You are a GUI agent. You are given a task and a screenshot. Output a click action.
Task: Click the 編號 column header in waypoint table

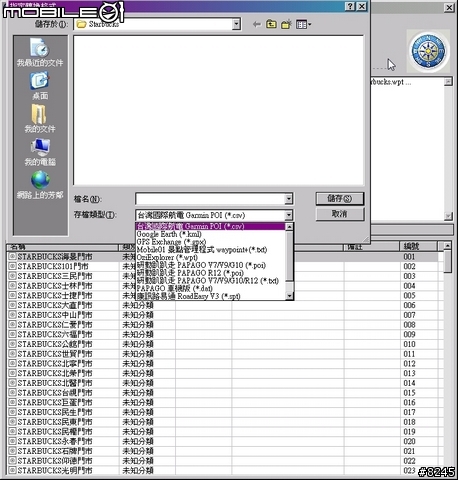(x=418, y=247)
